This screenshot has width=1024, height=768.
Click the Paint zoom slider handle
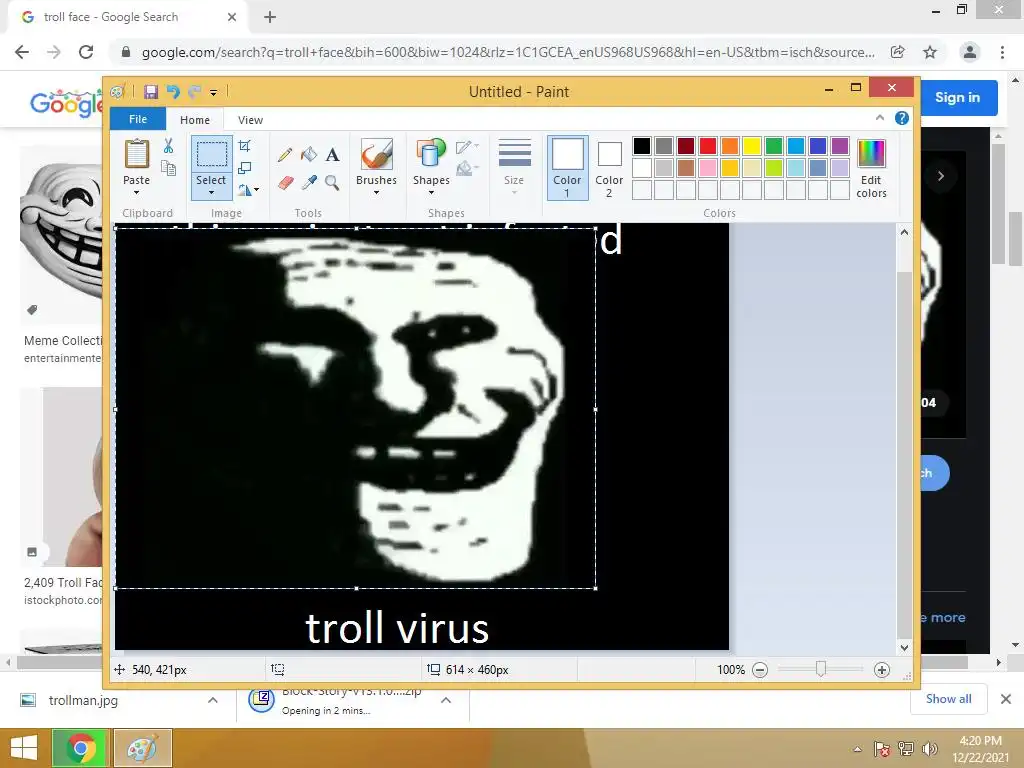(821, 669)
